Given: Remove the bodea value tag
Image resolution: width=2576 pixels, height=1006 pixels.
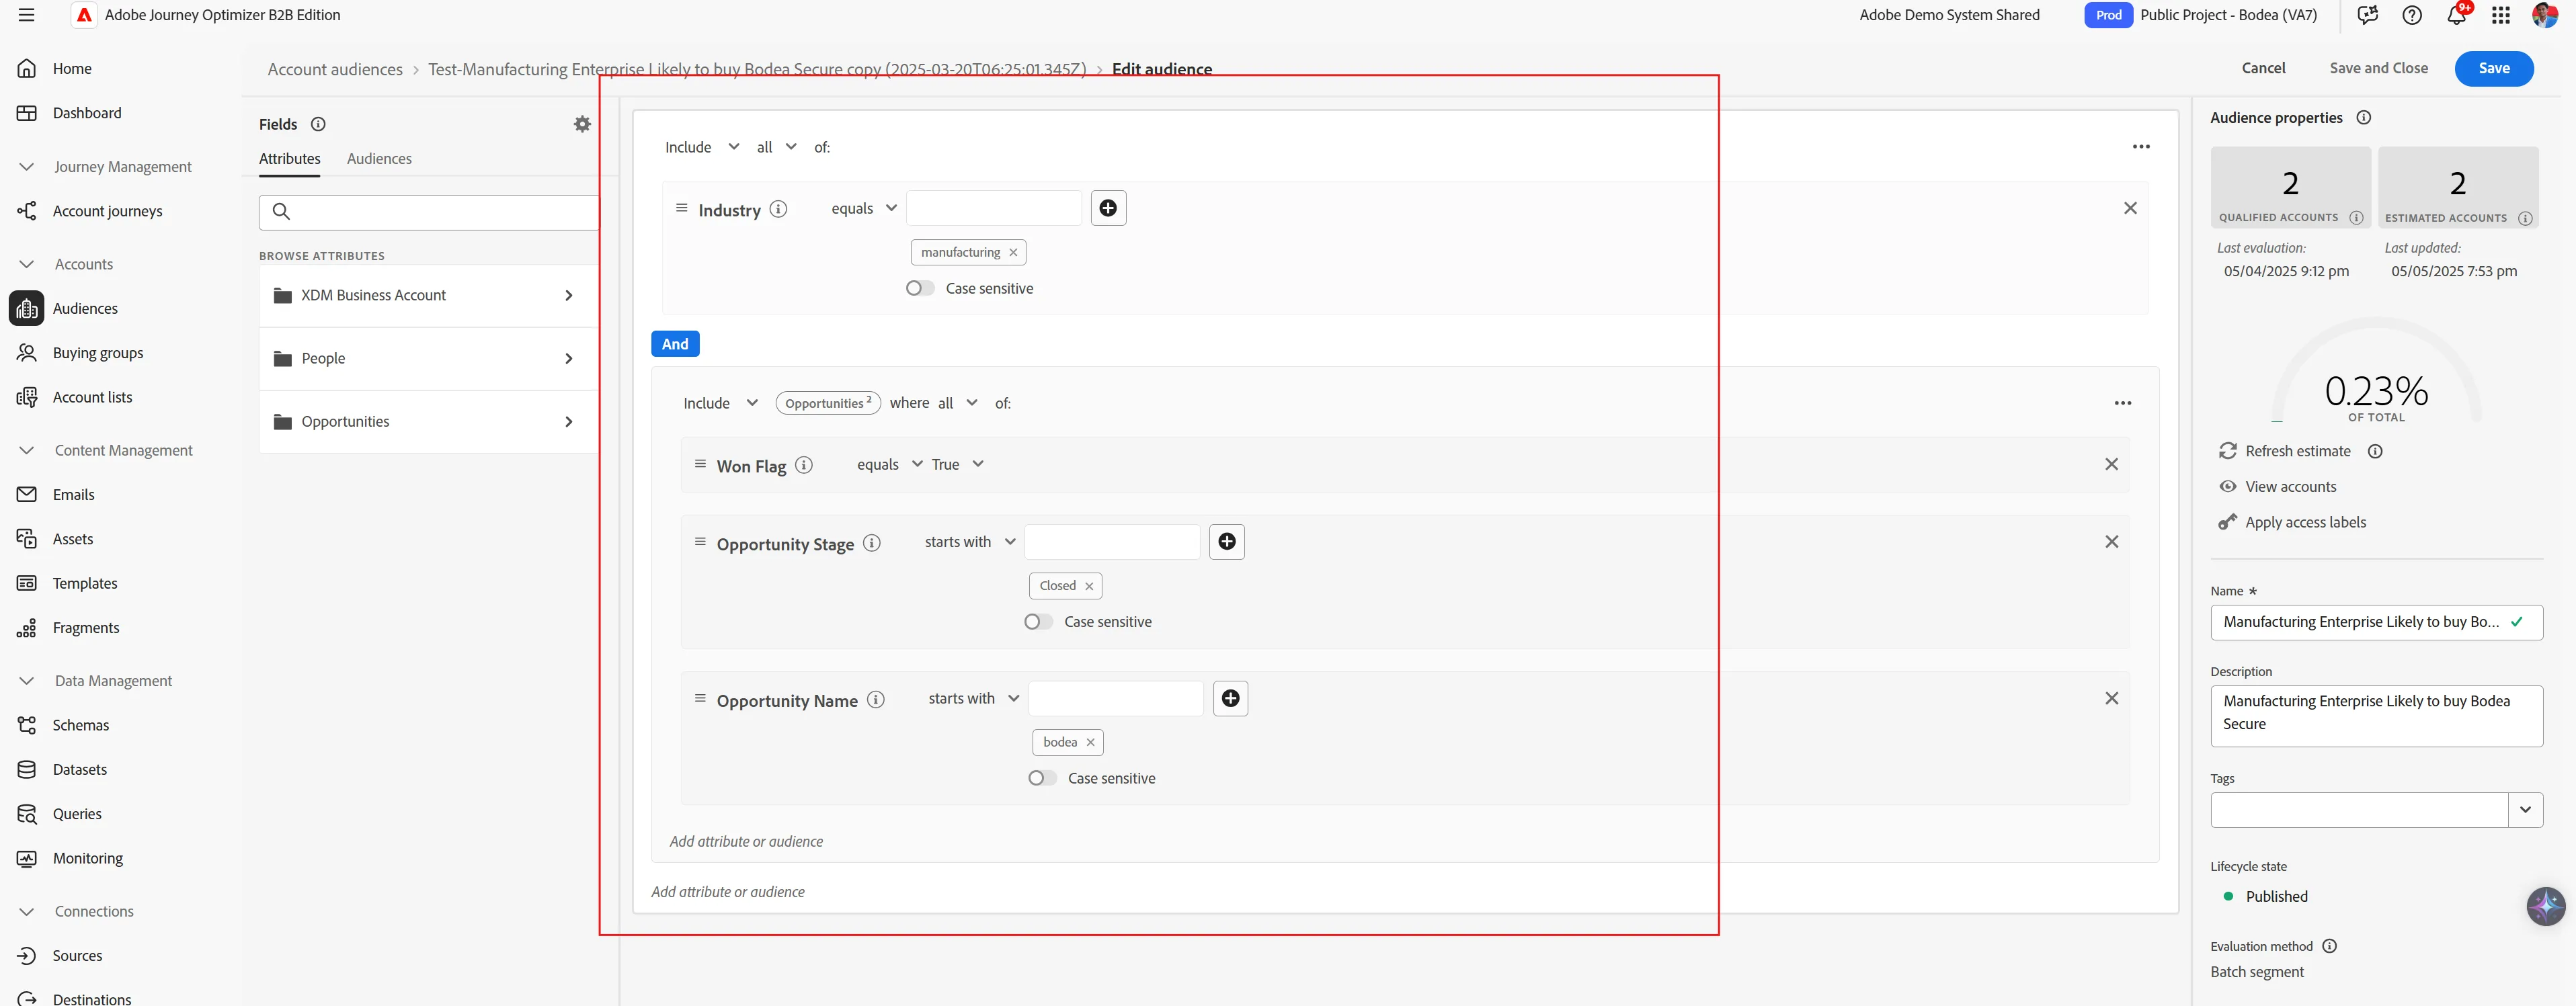Looking at the screenshot, I should pyautogui.click(x=1090, y=742).
